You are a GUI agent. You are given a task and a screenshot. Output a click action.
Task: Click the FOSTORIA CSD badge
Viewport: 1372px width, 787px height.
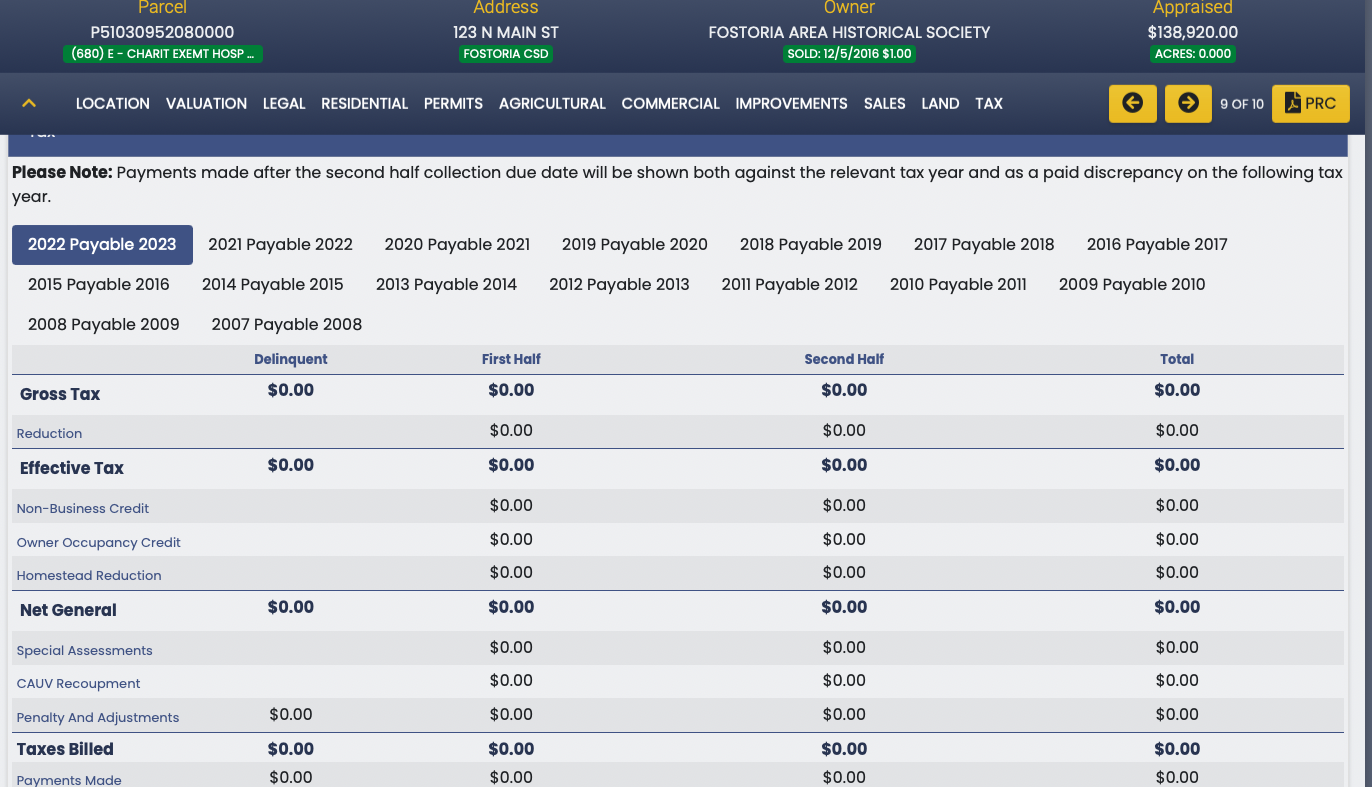tap(505, 54)
